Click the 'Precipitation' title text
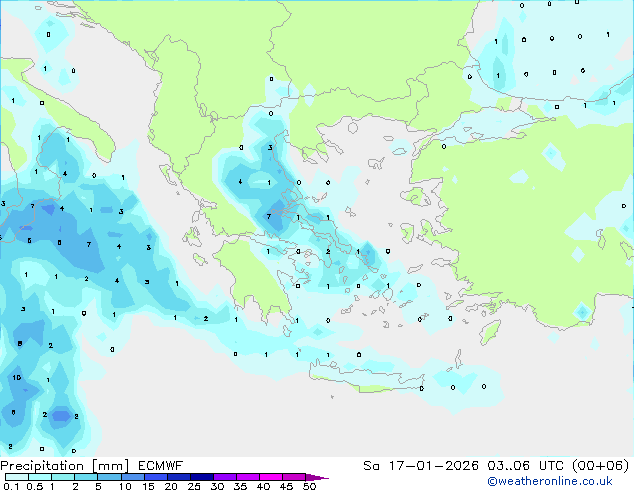 coord(42,466)
